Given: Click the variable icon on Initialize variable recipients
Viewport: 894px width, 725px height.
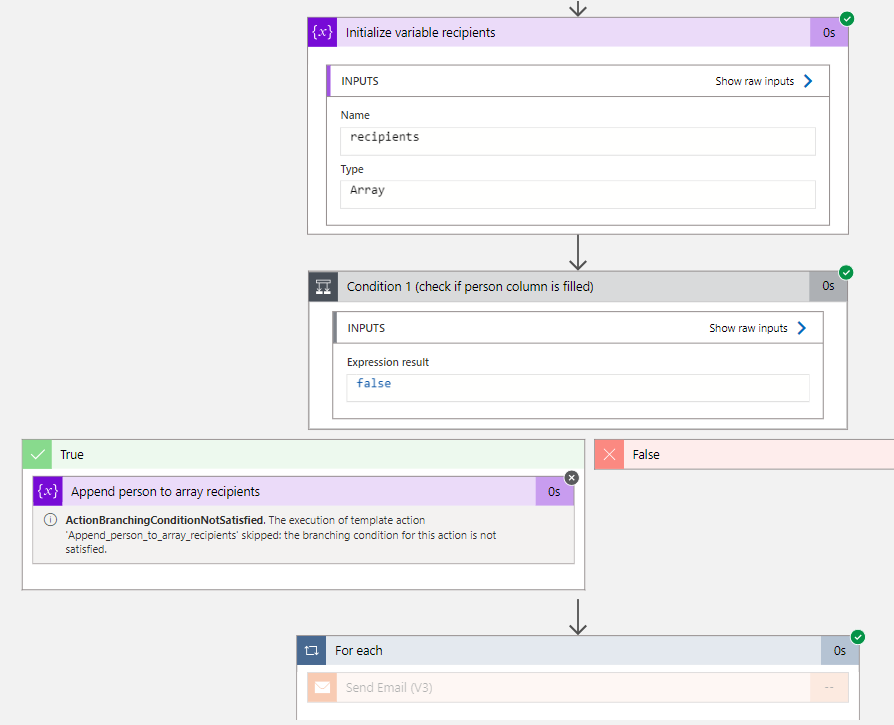Looking at the screenshot, I should tap(322, 32).
